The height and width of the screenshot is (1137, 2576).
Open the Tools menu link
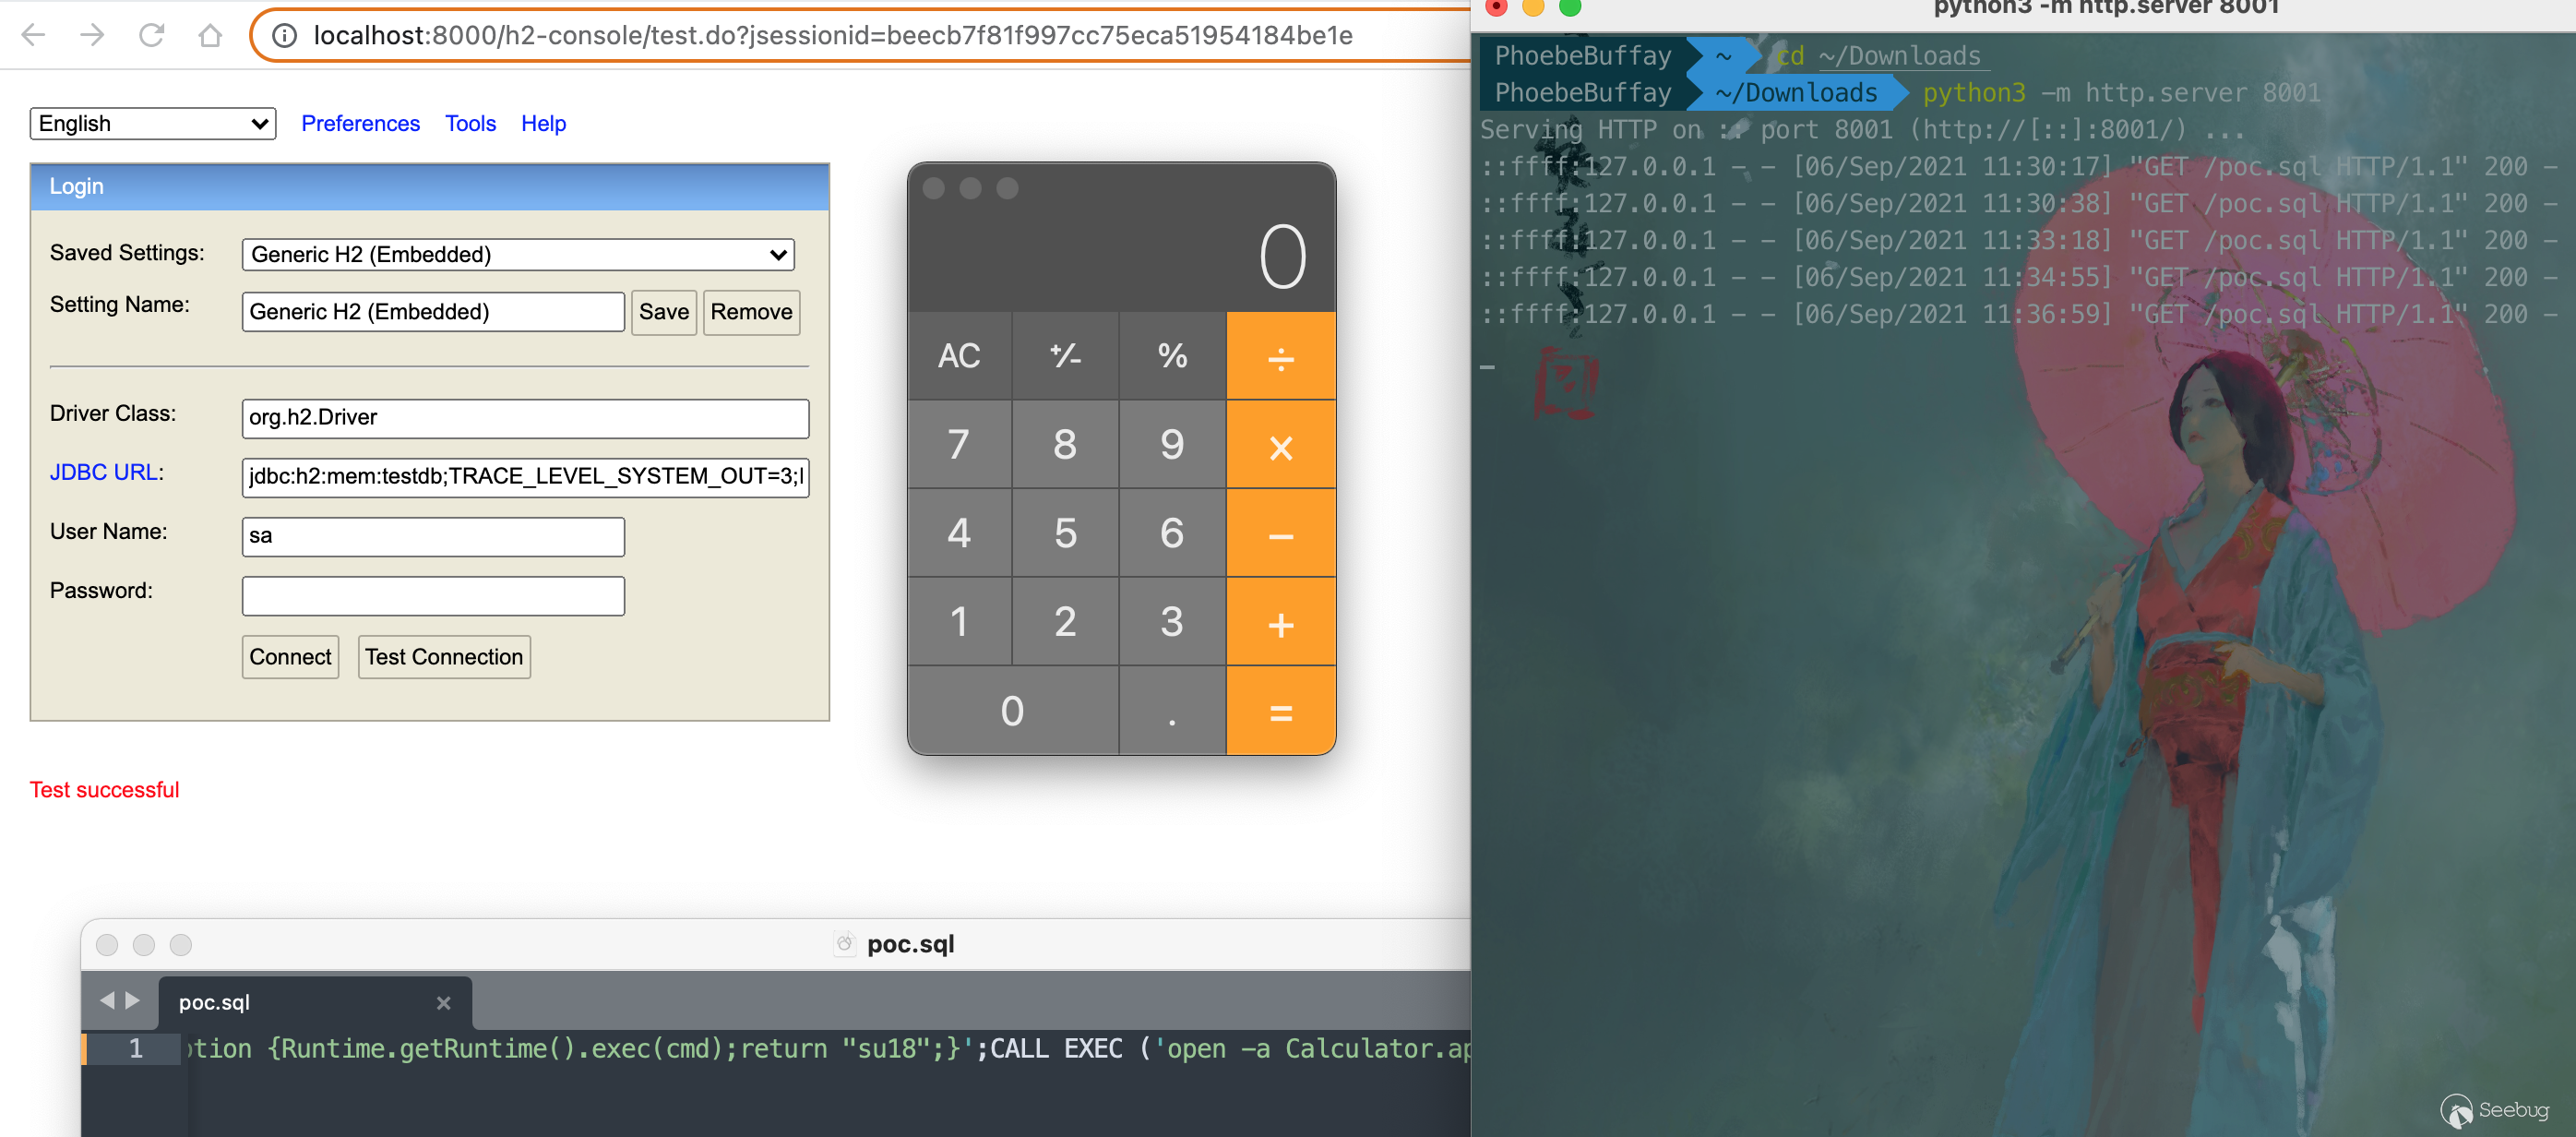click(x=470, y=123)
